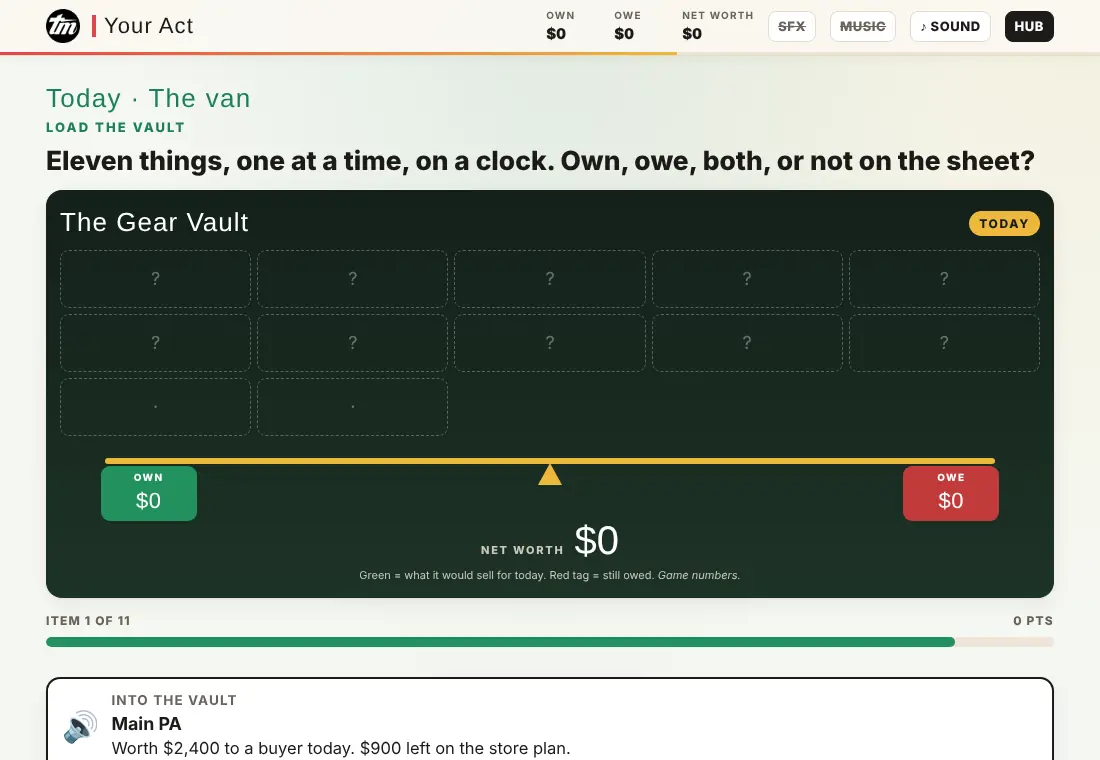Click the header OWN $0 value

[556, 34]
